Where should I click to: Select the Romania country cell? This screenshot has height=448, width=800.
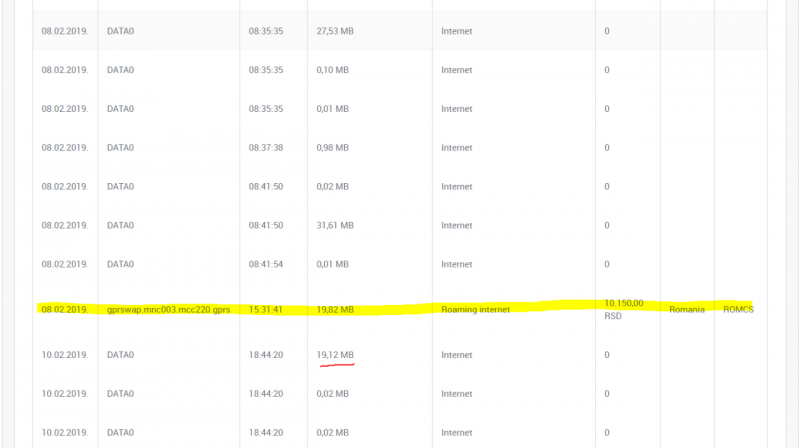[x=687, y=310]
